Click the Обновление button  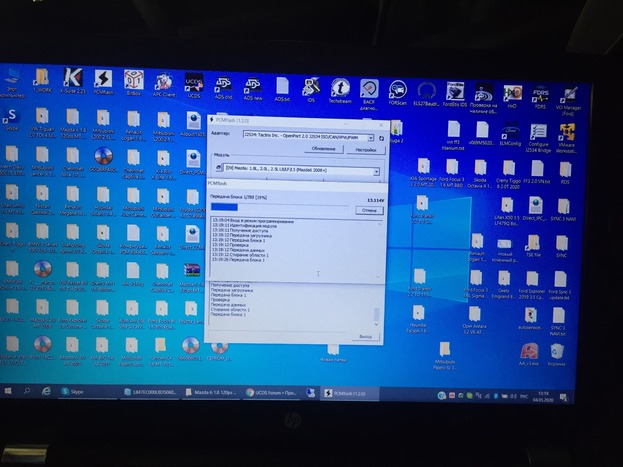[x=323, y=148]
